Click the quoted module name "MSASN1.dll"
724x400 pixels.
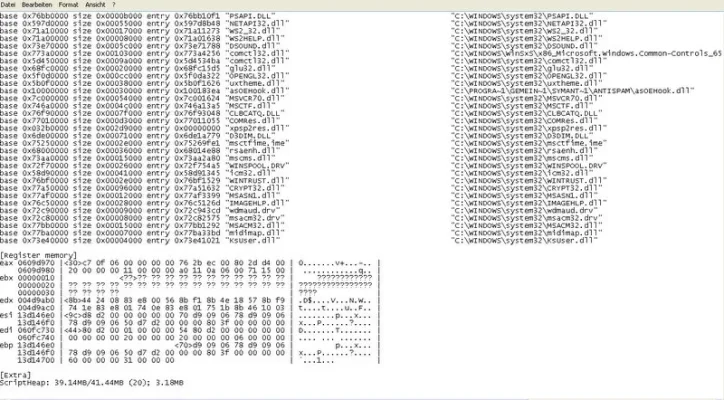tap(253, 195)
